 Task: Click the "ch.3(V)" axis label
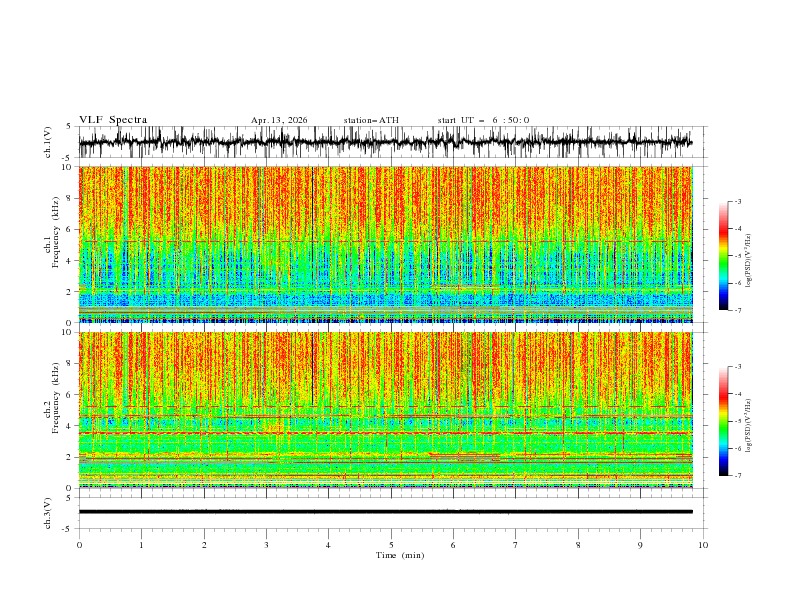[x=48, y=513]
